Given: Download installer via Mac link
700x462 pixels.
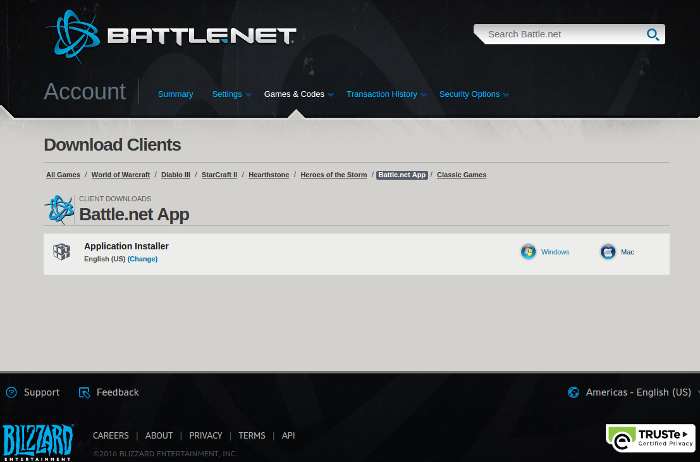Looking at the screenshot, I should [627, 252].
